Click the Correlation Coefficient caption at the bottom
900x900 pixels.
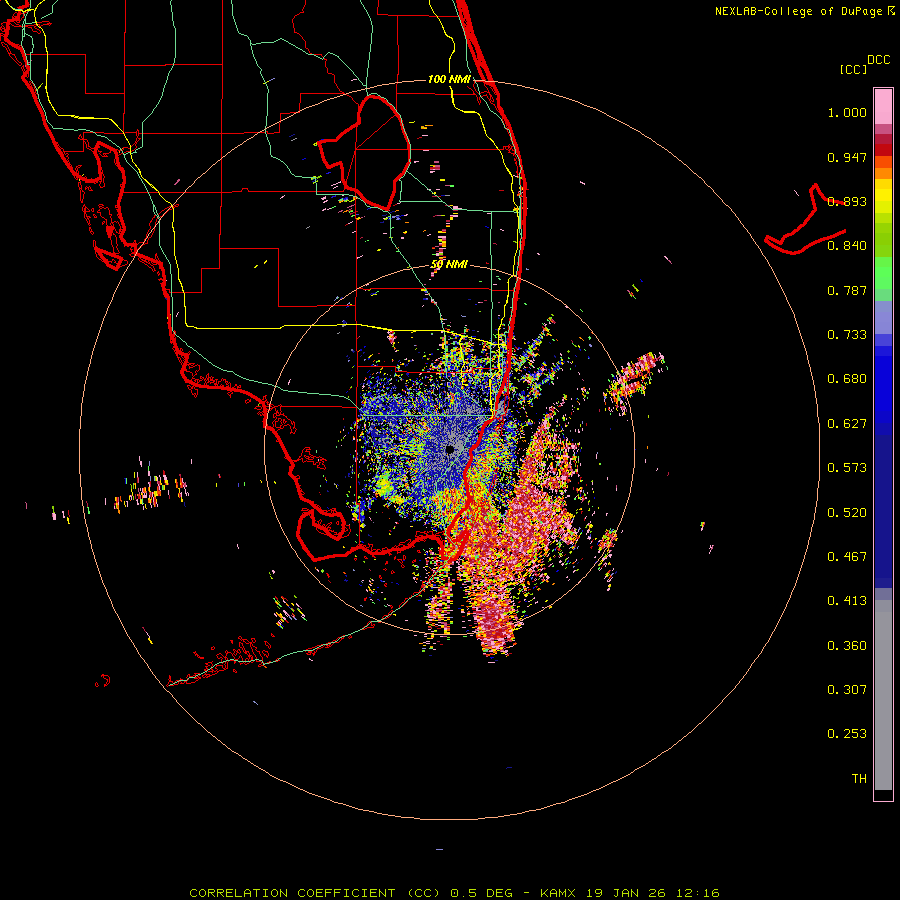coord(454,893)
